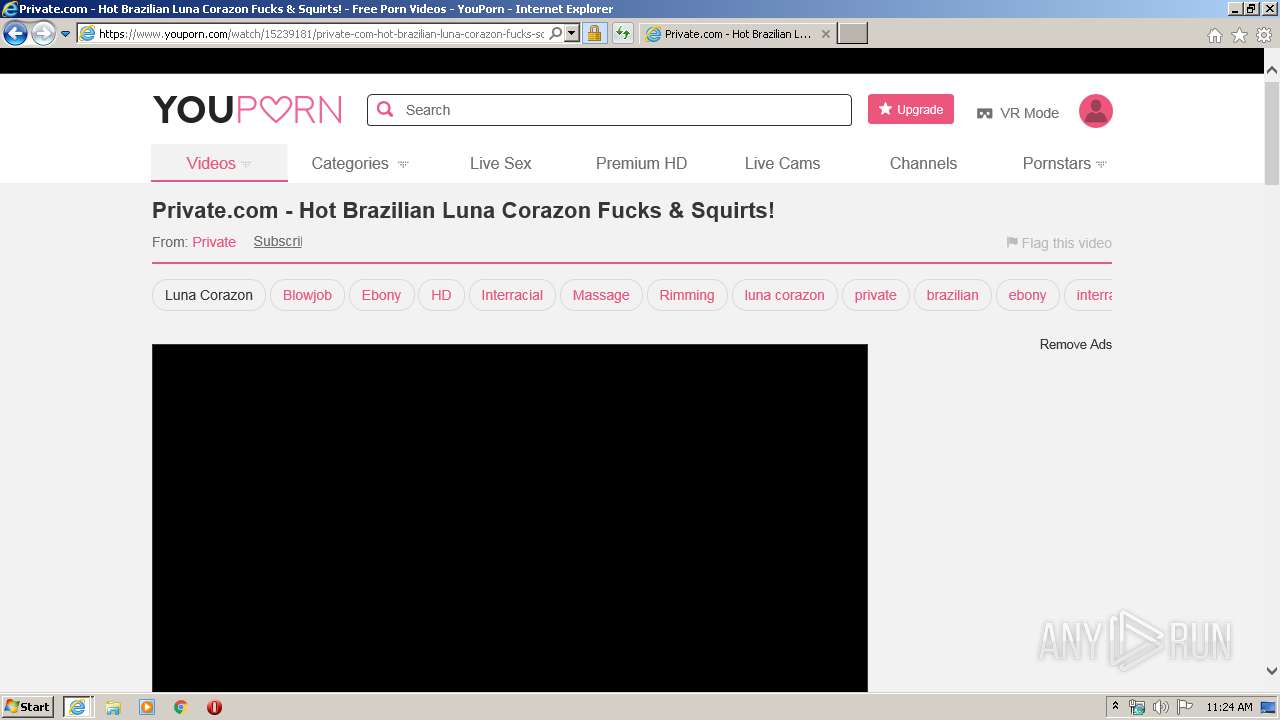Select the lowercase 'luna corazon' tag

pos(784,295)
